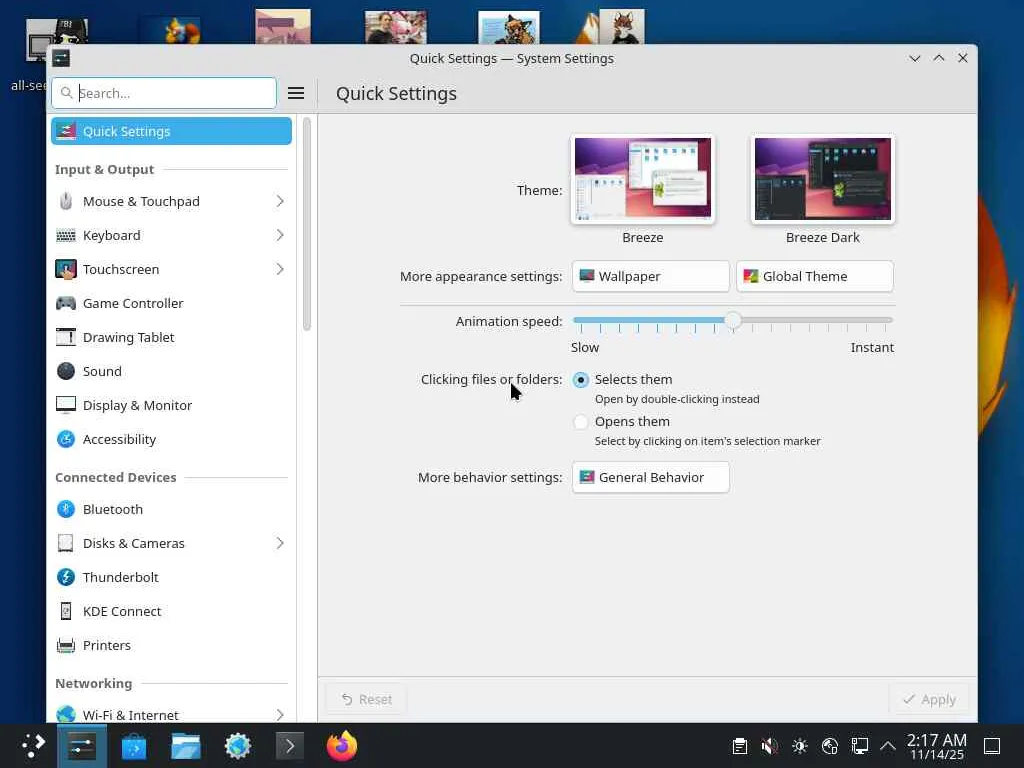Click the Animation speed slider handle
Screen dimensions: 1024x768
(x=733, y=320)
